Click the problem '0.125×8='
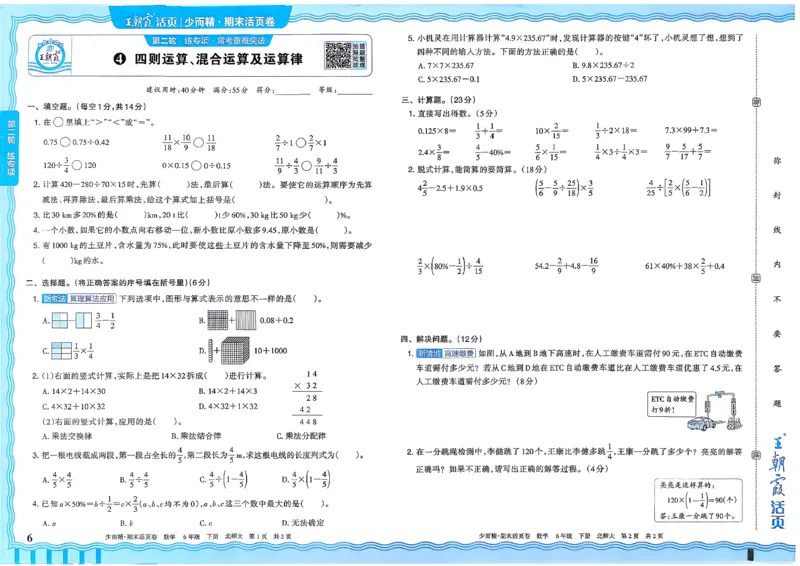The height and width of the screenshot is (566, 800). click(437, 131)
